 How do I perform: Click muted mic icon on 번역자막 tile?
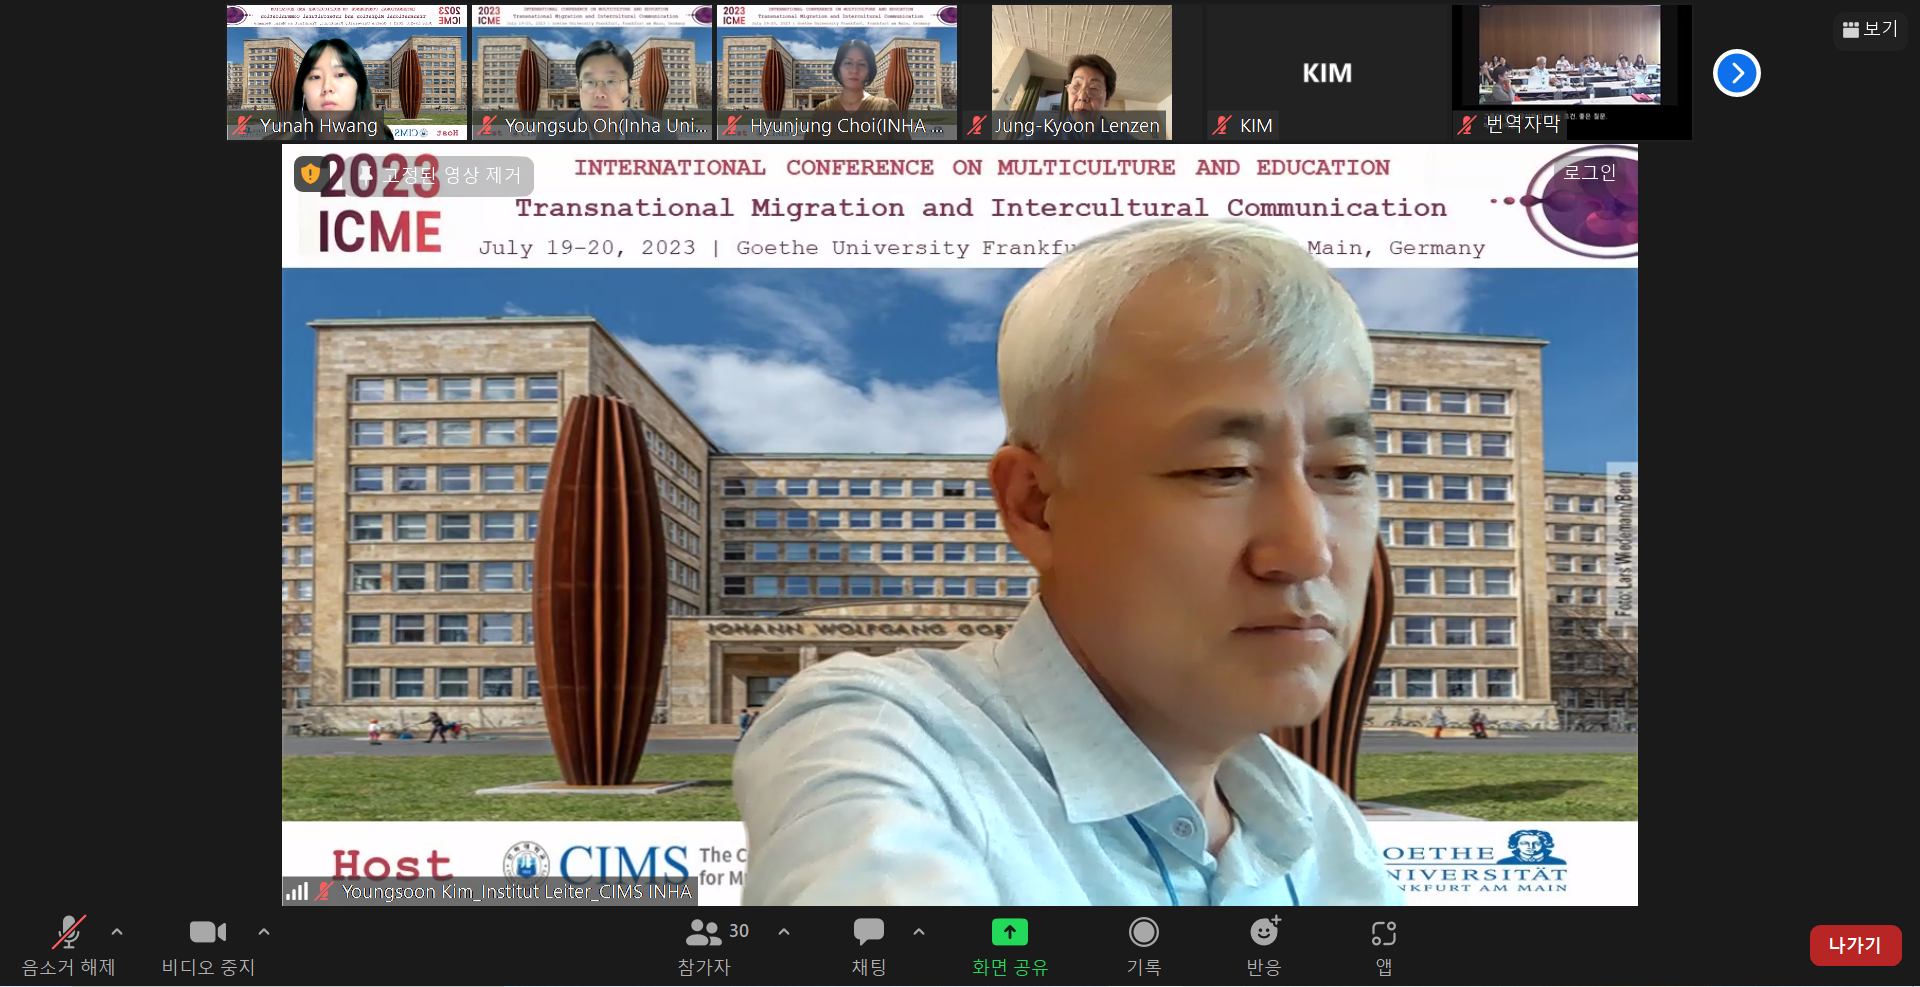[1467, 125]
